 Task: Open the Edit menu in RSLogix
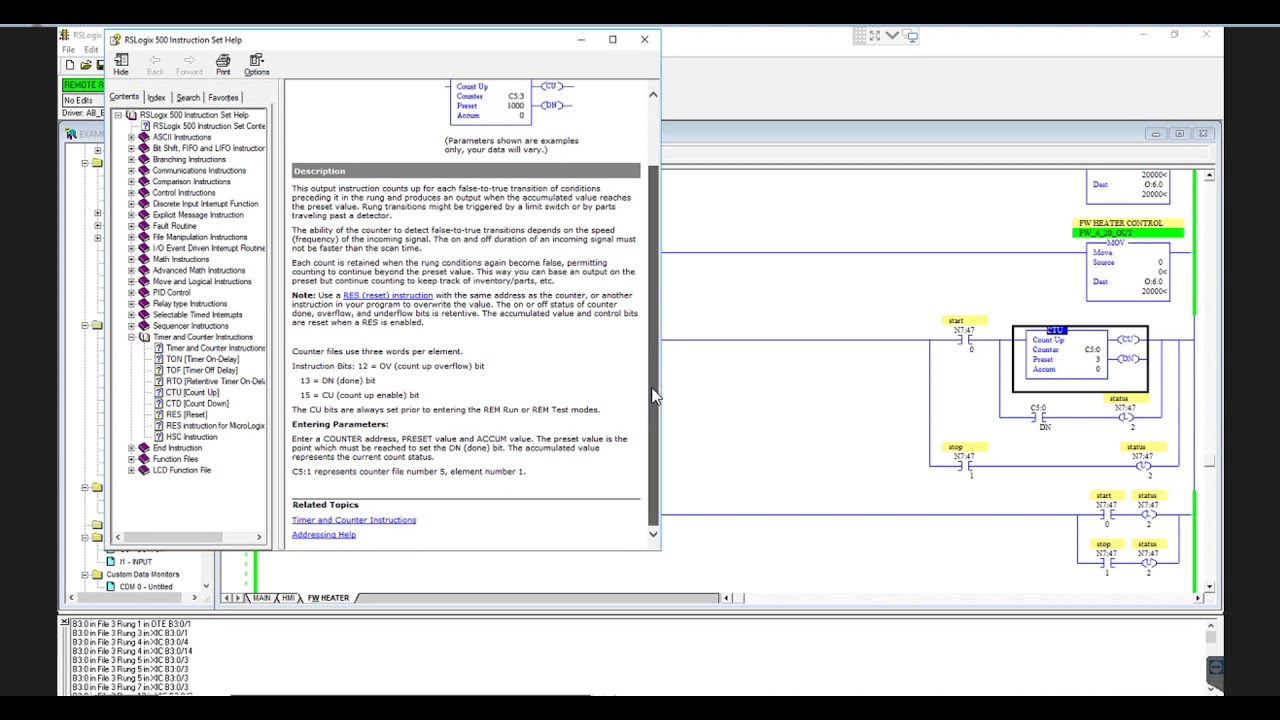point(91,50)
